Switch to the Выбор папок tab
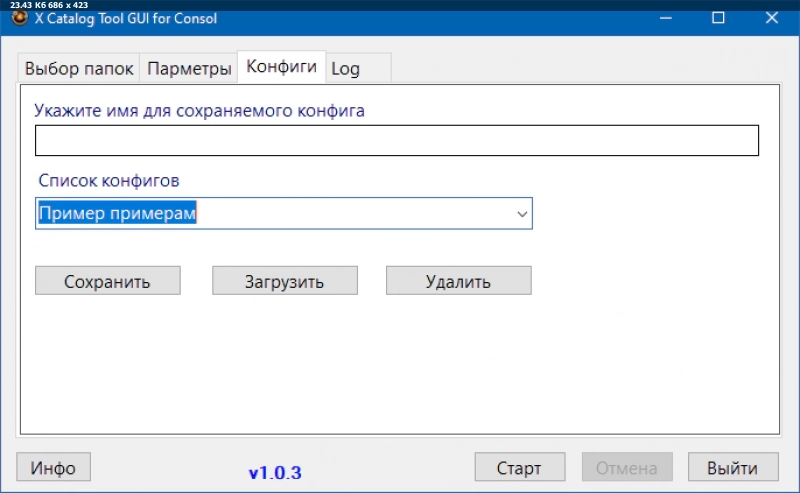The width and height of the screenshot is (800, 493). tap(79, 68)
